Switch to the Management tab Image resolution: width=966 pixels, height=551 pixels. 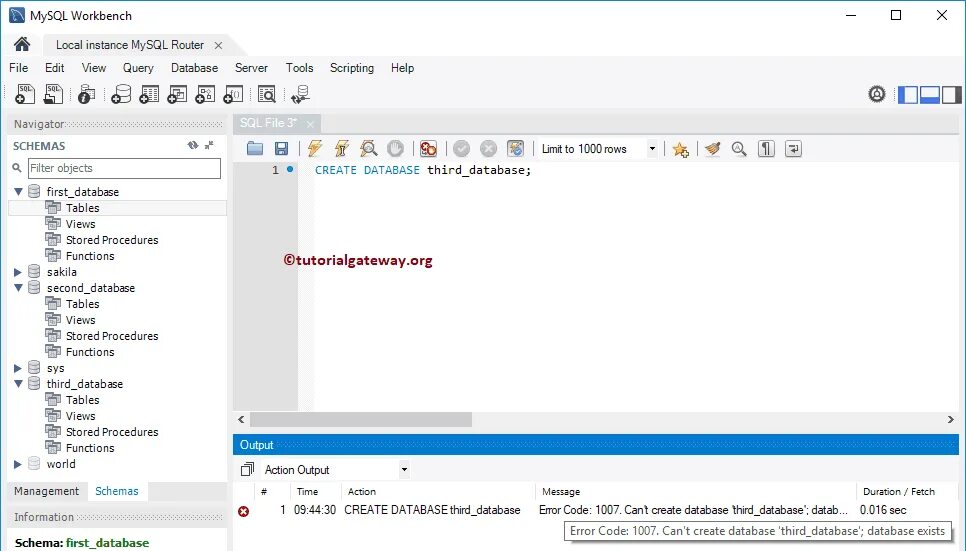click(x=47, y=491)
